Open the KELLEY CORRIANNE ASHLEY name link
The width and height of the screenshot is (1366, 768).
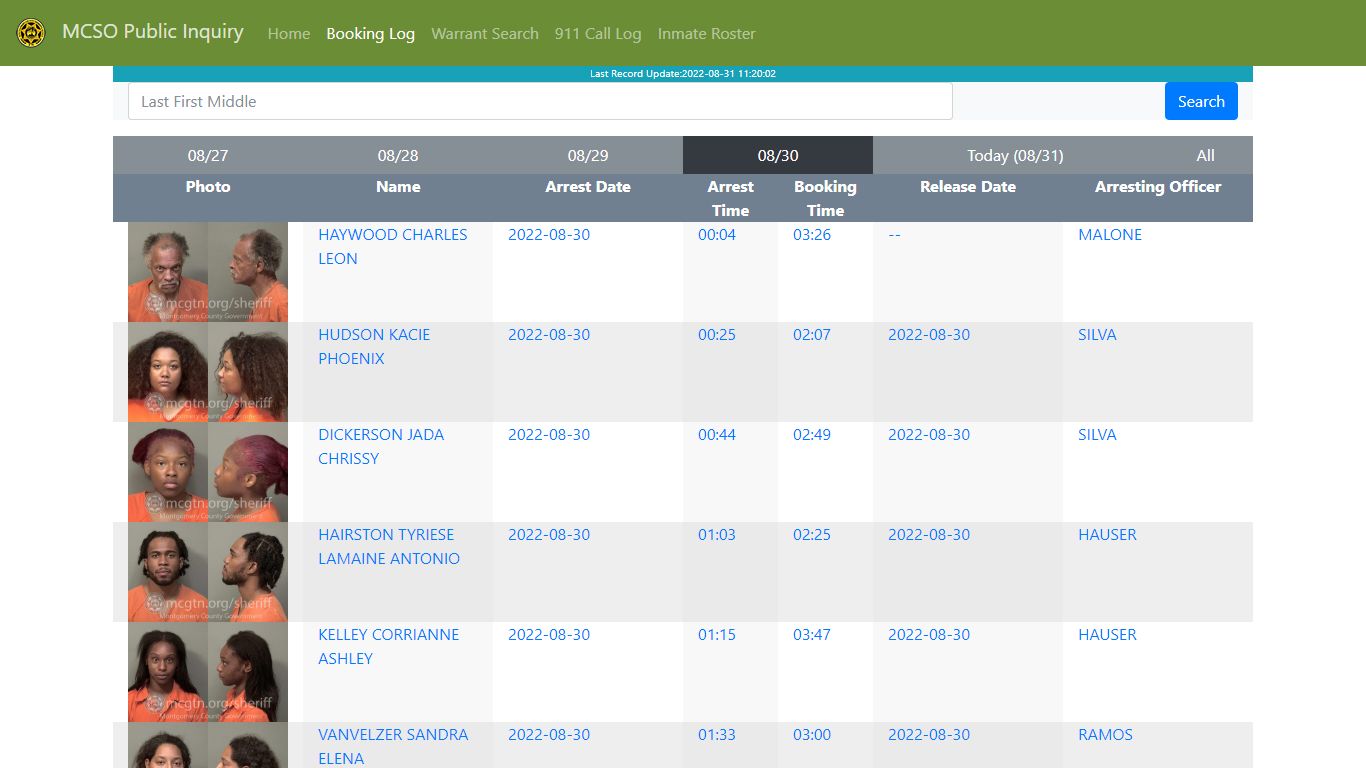click(x=389, y=646)
